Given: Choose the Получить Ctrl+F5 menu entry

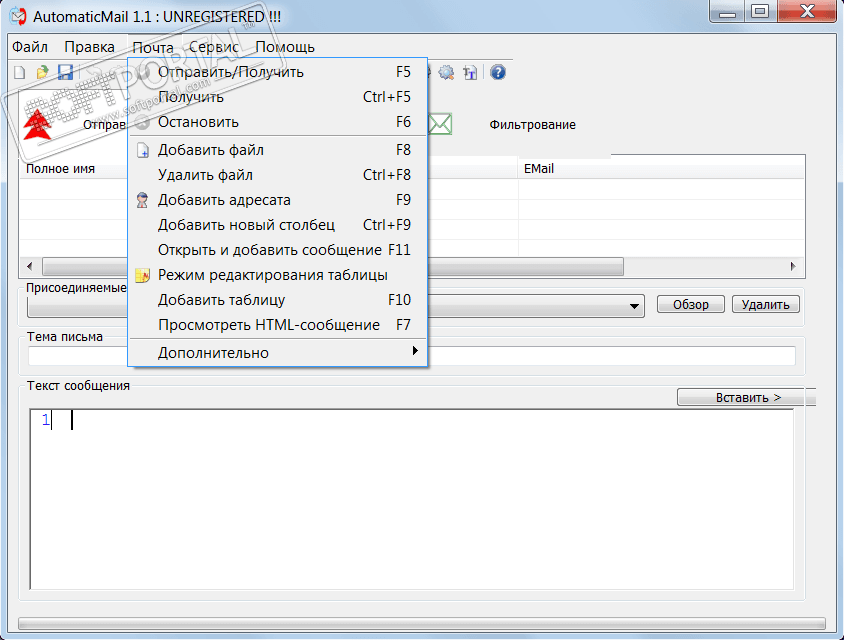Looking at the screenshot, I should [x=277, y=97].
